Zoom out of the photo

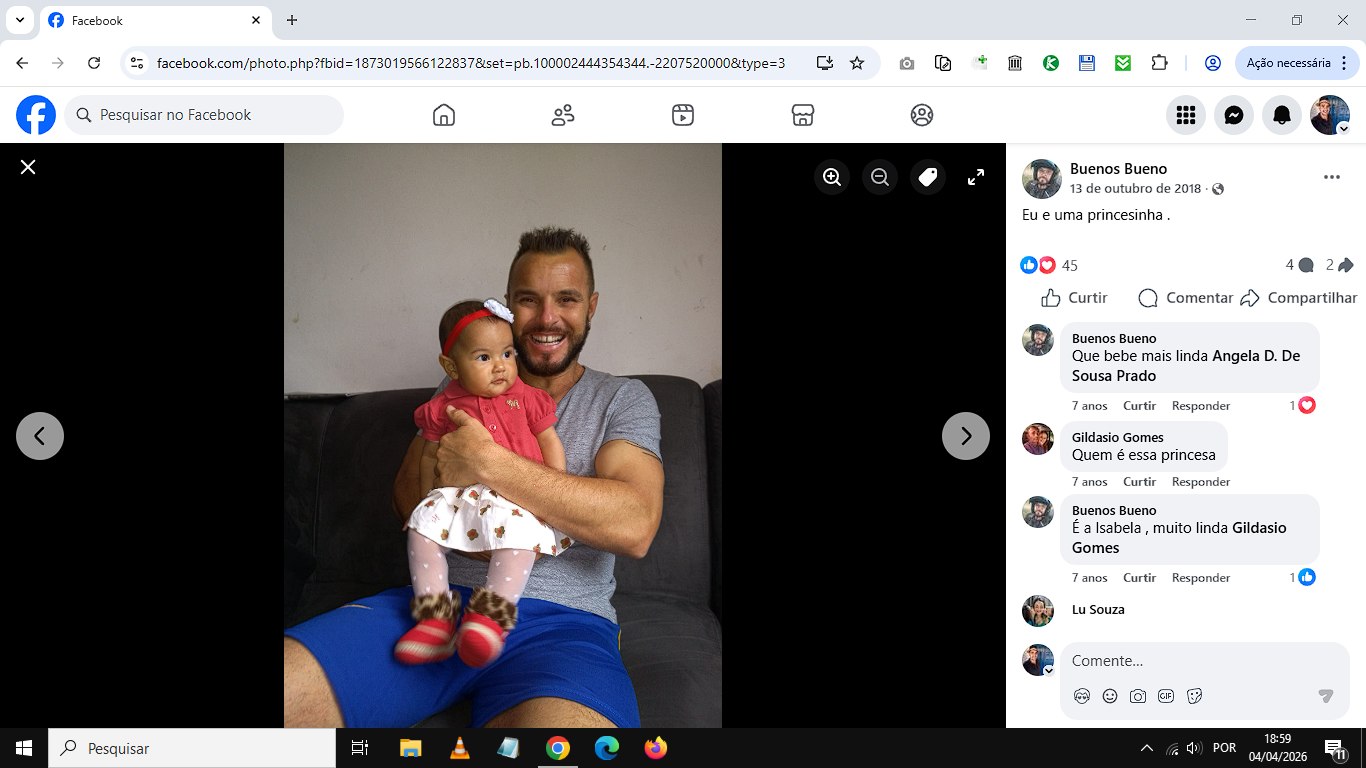tap(880, 177)
